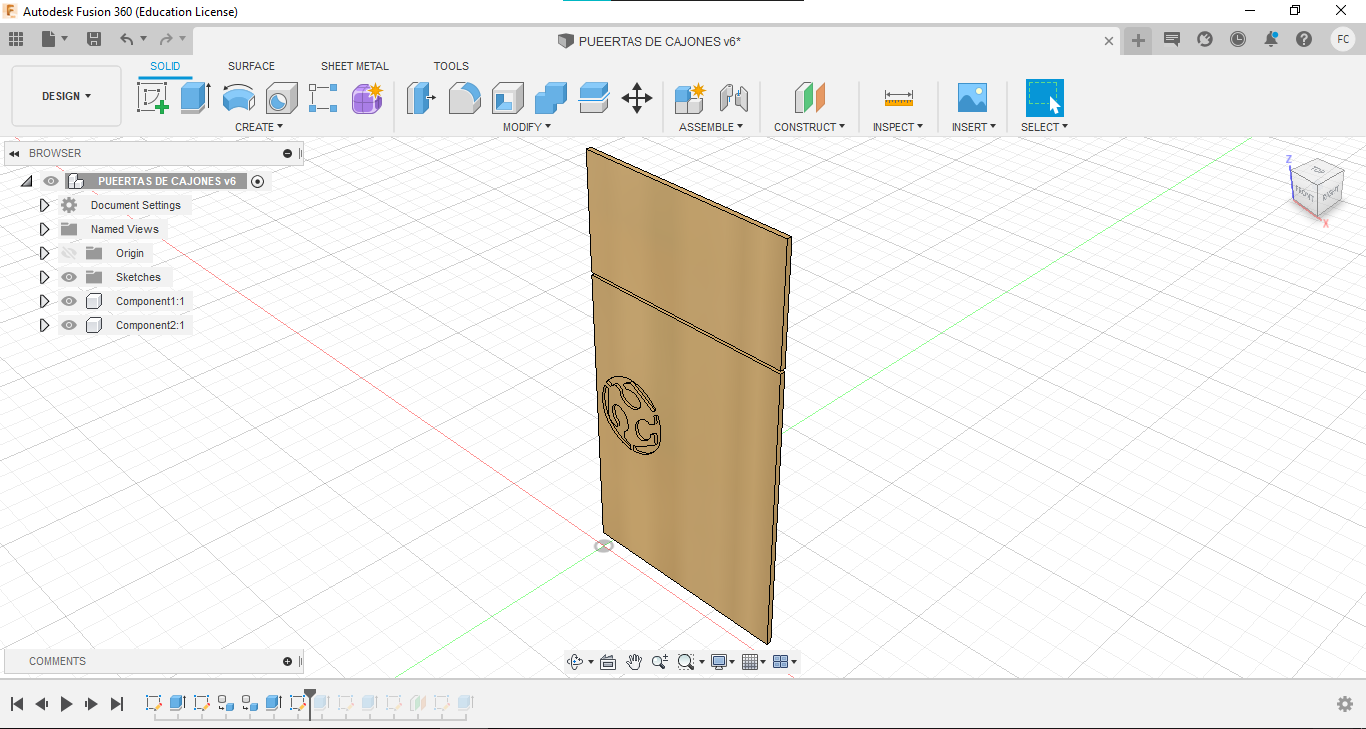Viewport: 1366px width, 729px height.
Task: Open the CONSTRUCT dropdown menu
Action: click(x=810, y=127)
